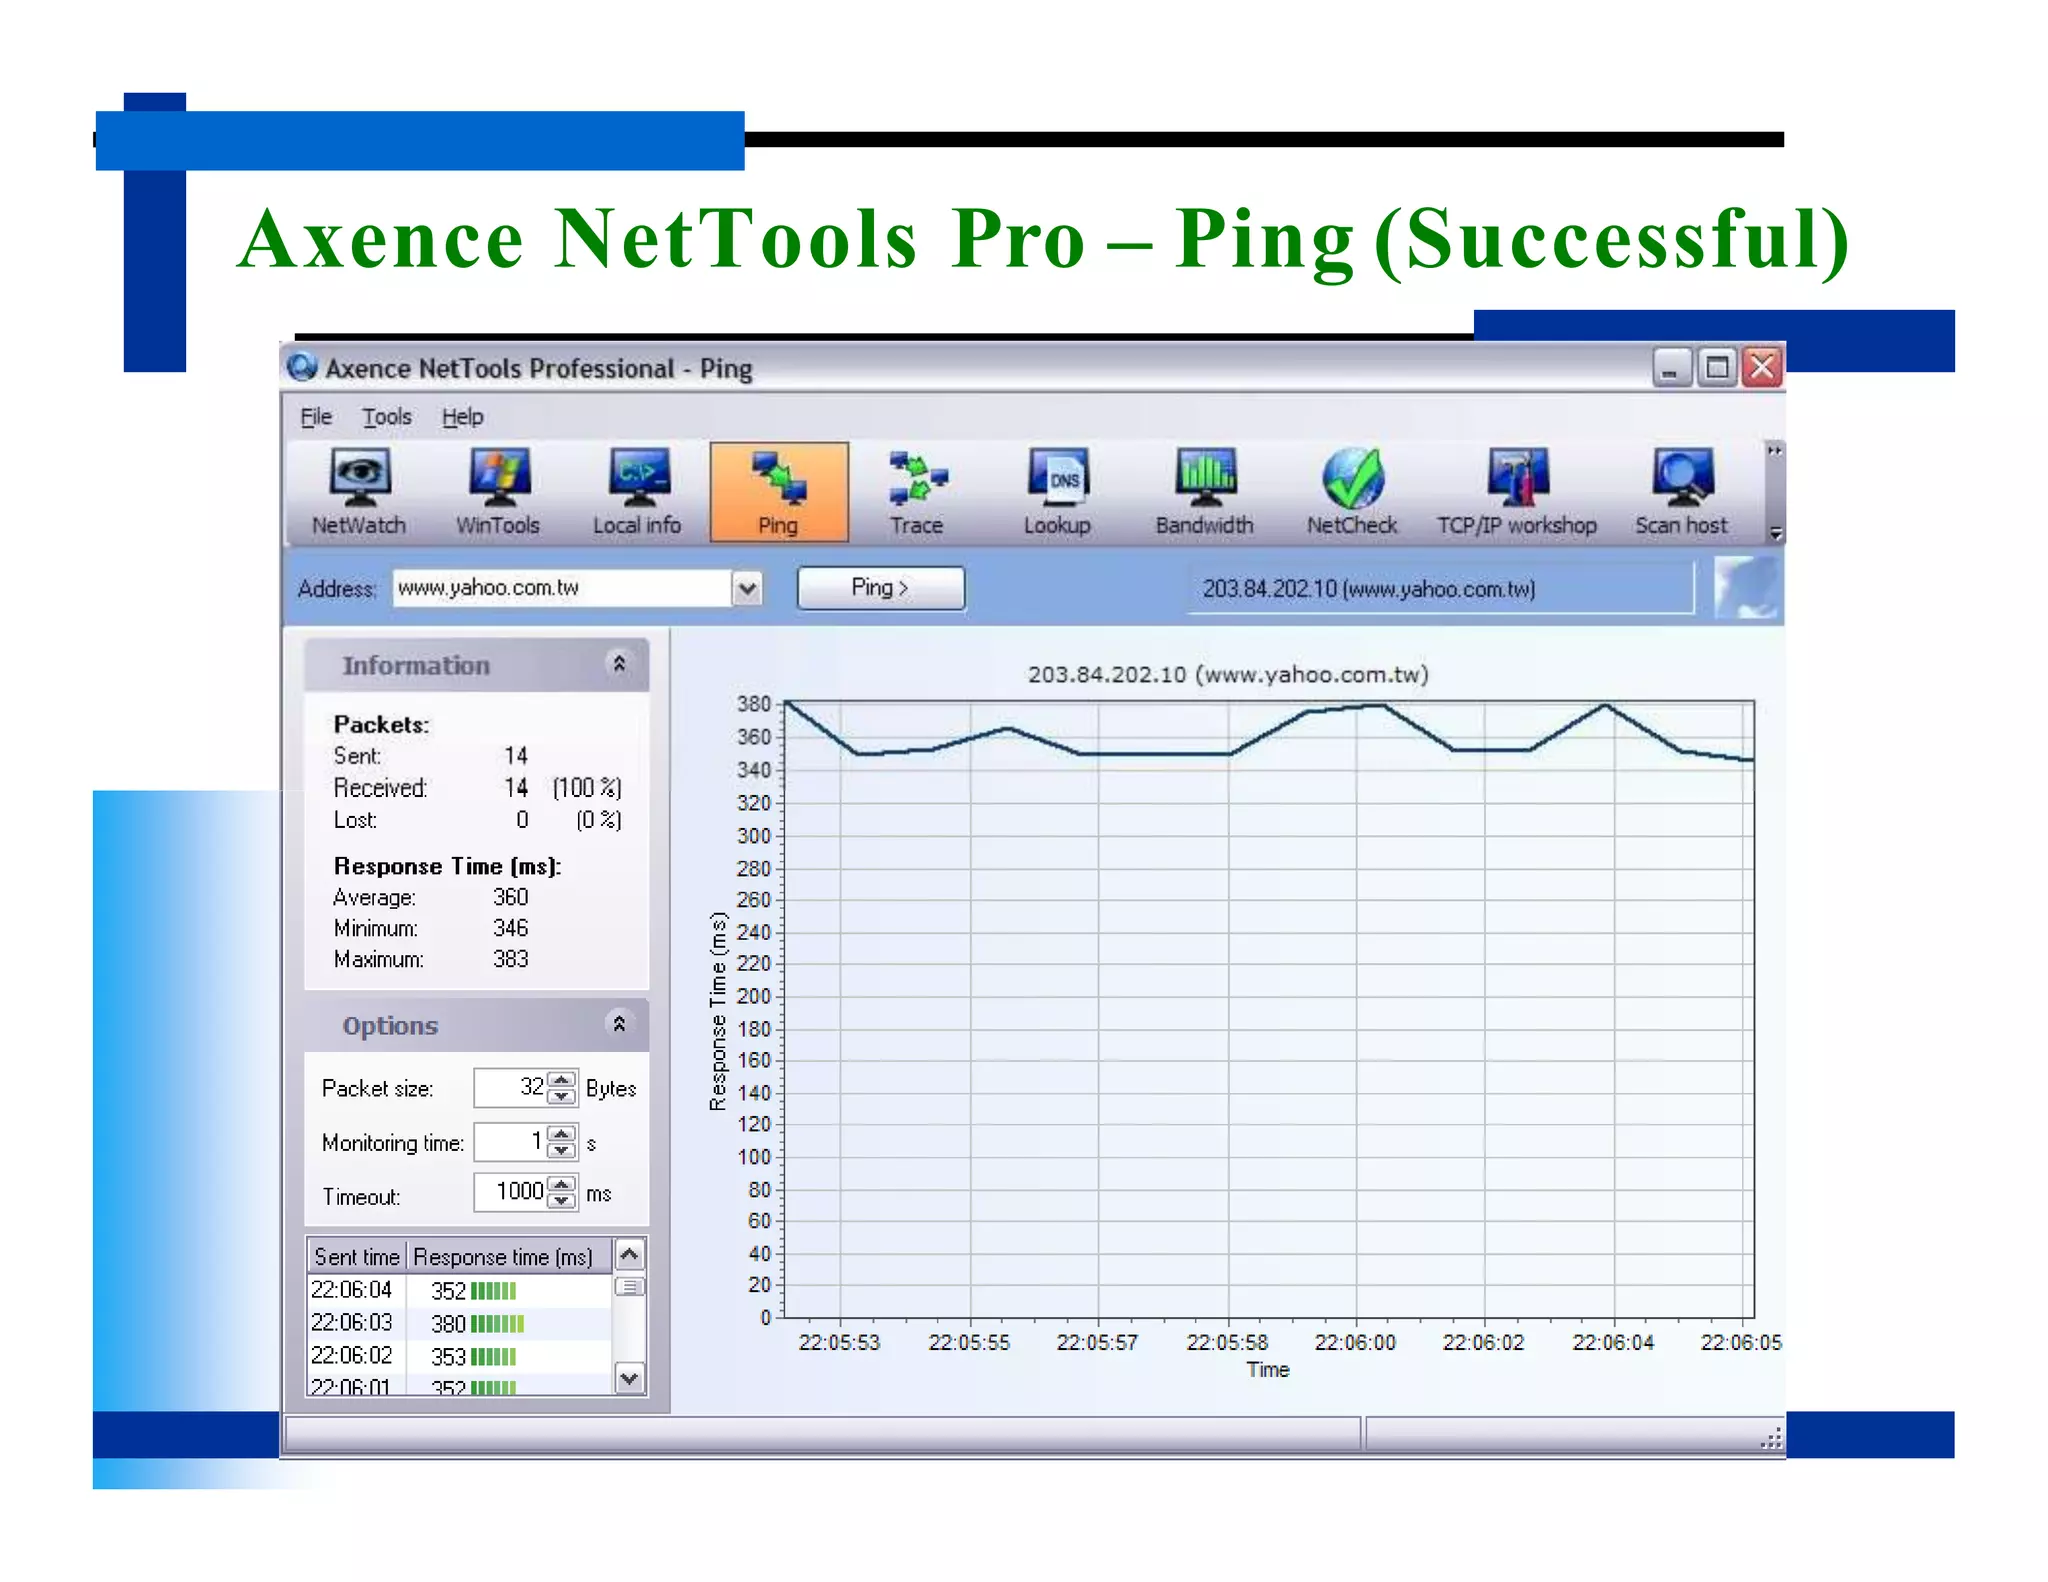
Task: Increase the Packet size value
Action: [563, 1080]
